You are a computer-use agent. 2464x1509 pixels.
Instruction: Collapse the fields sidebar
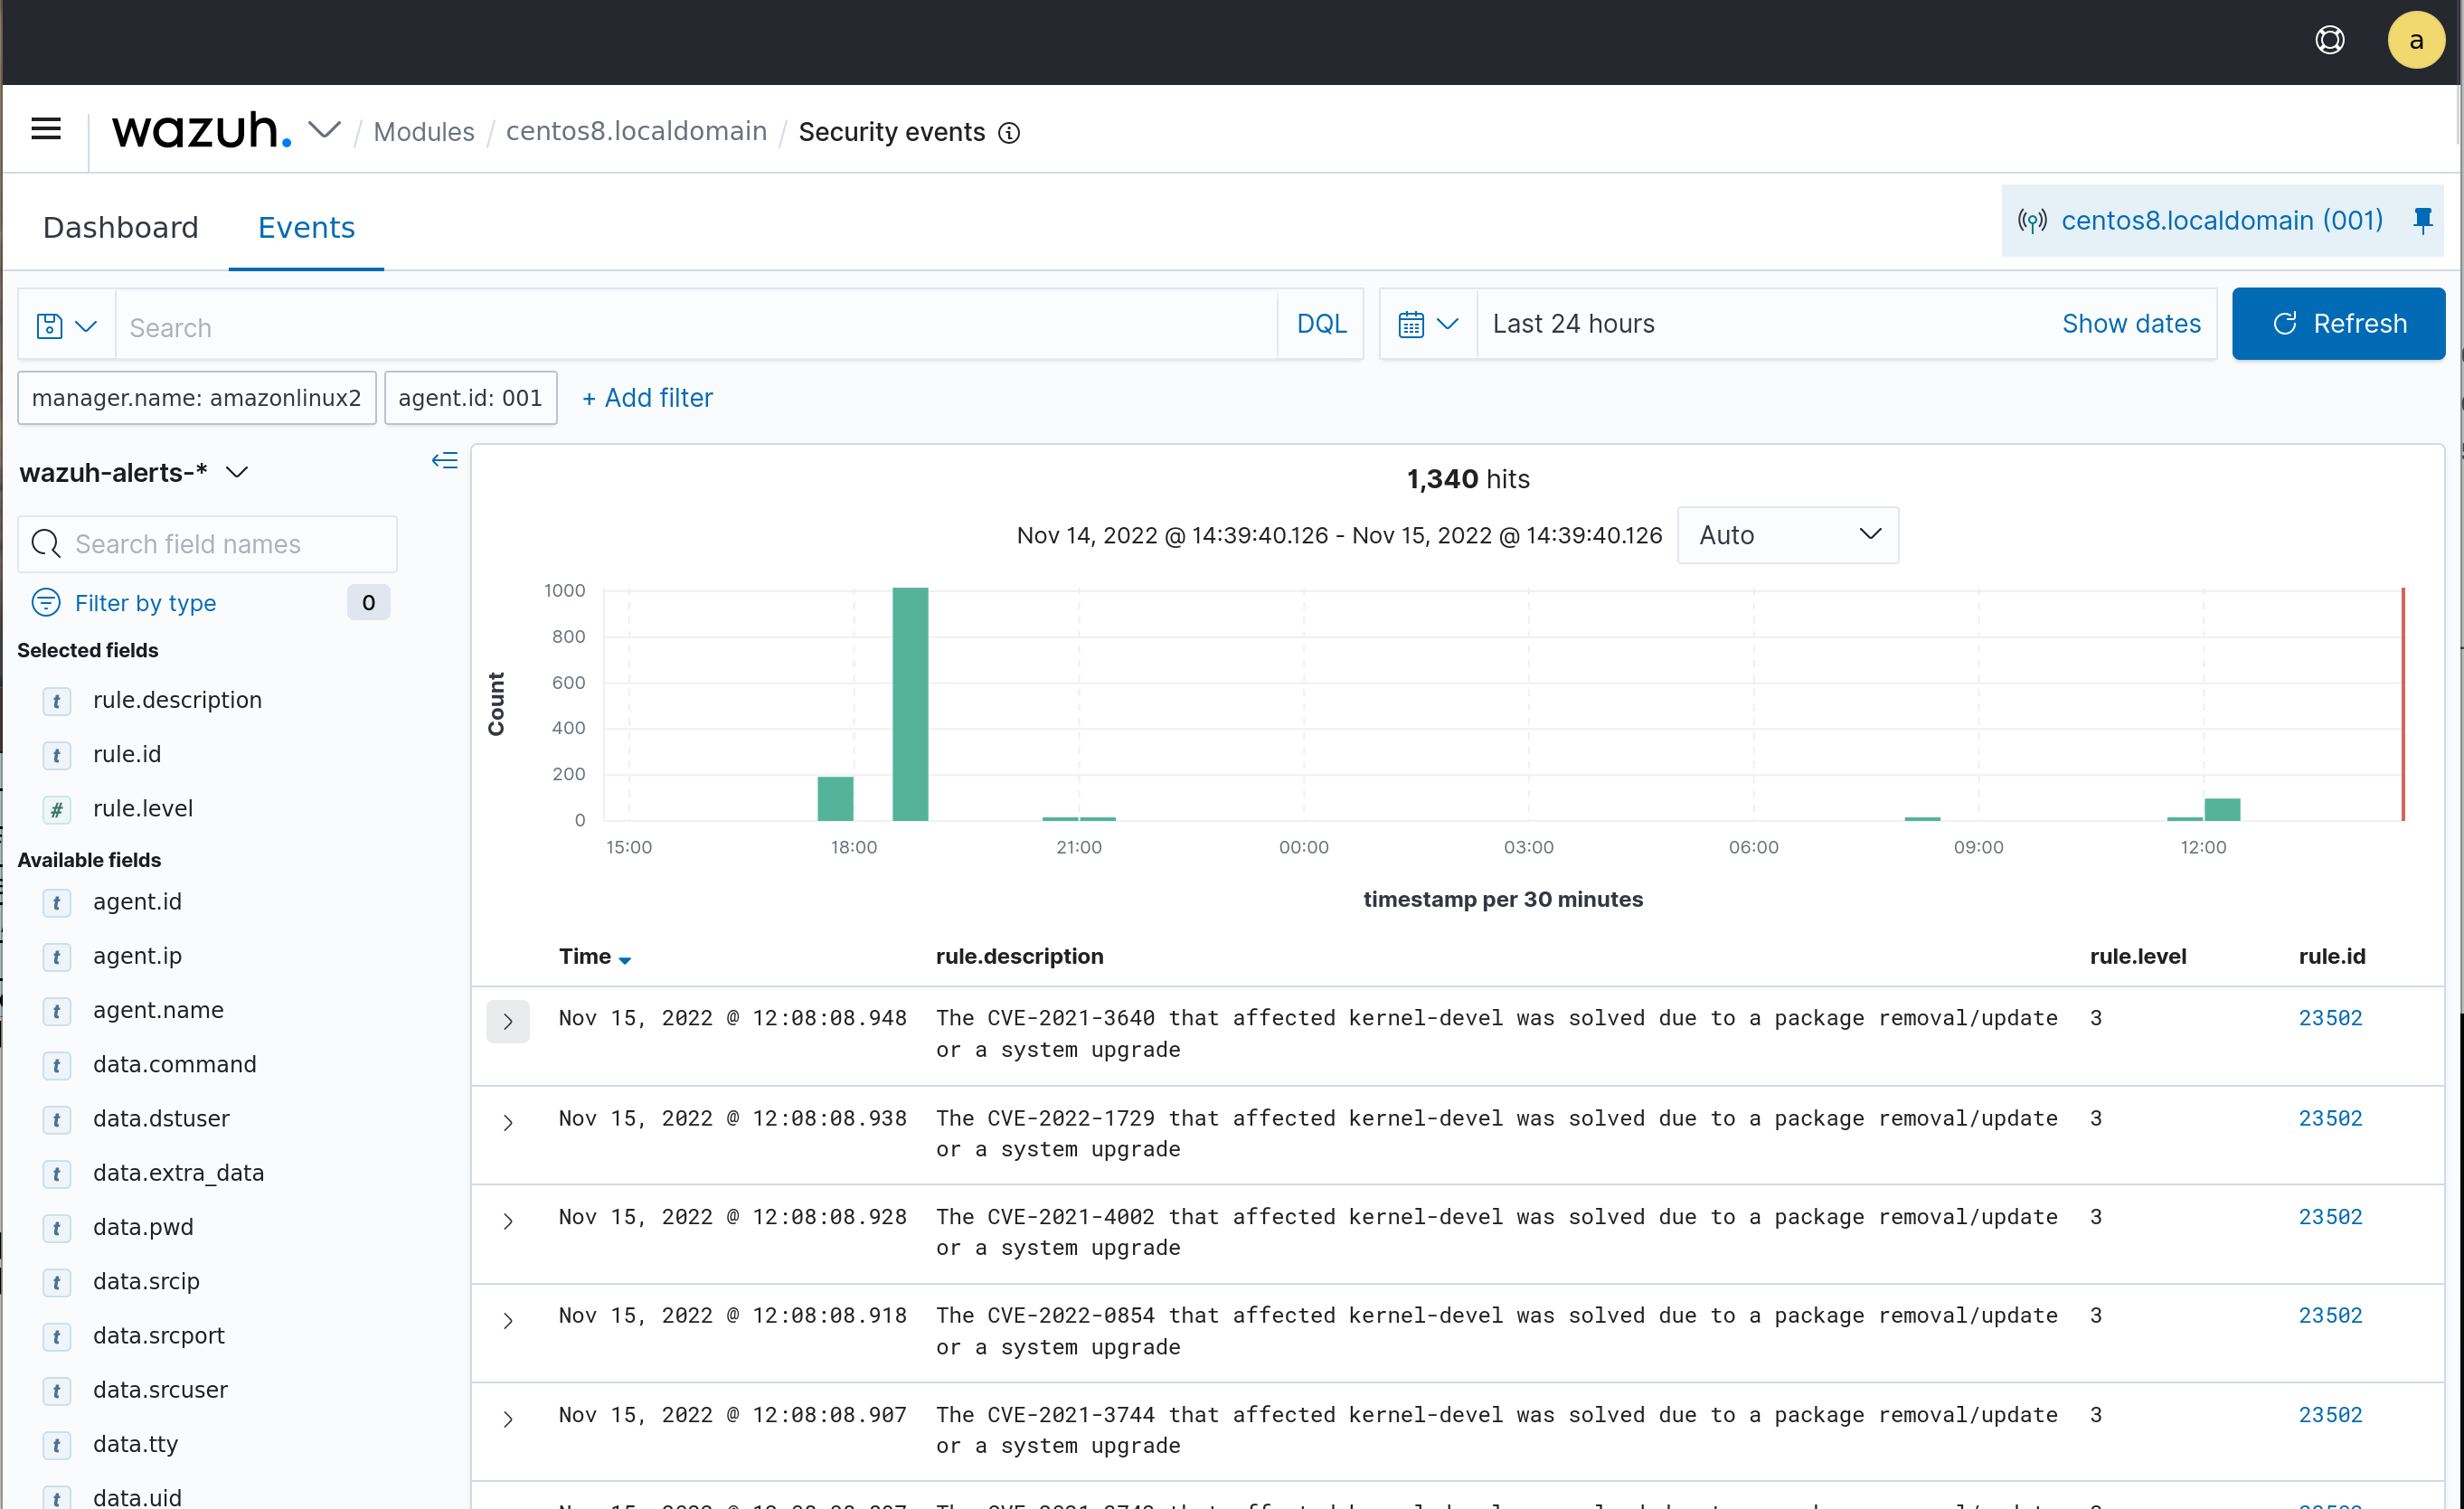445,460
